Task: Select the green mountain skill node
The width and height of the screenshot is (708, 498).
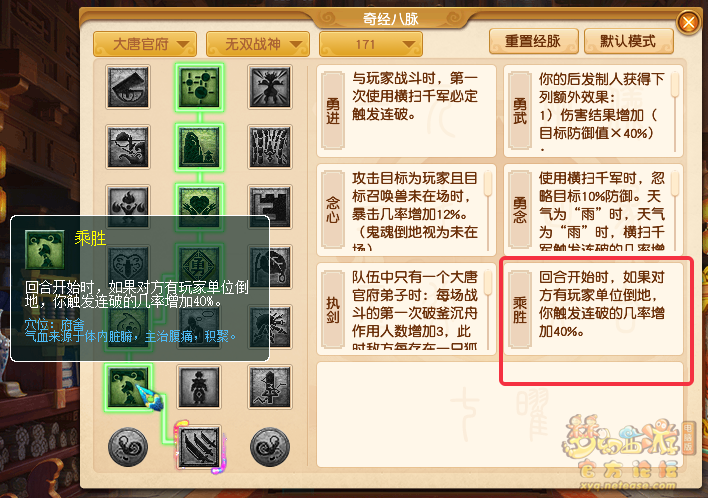Action: pos(200,147)
